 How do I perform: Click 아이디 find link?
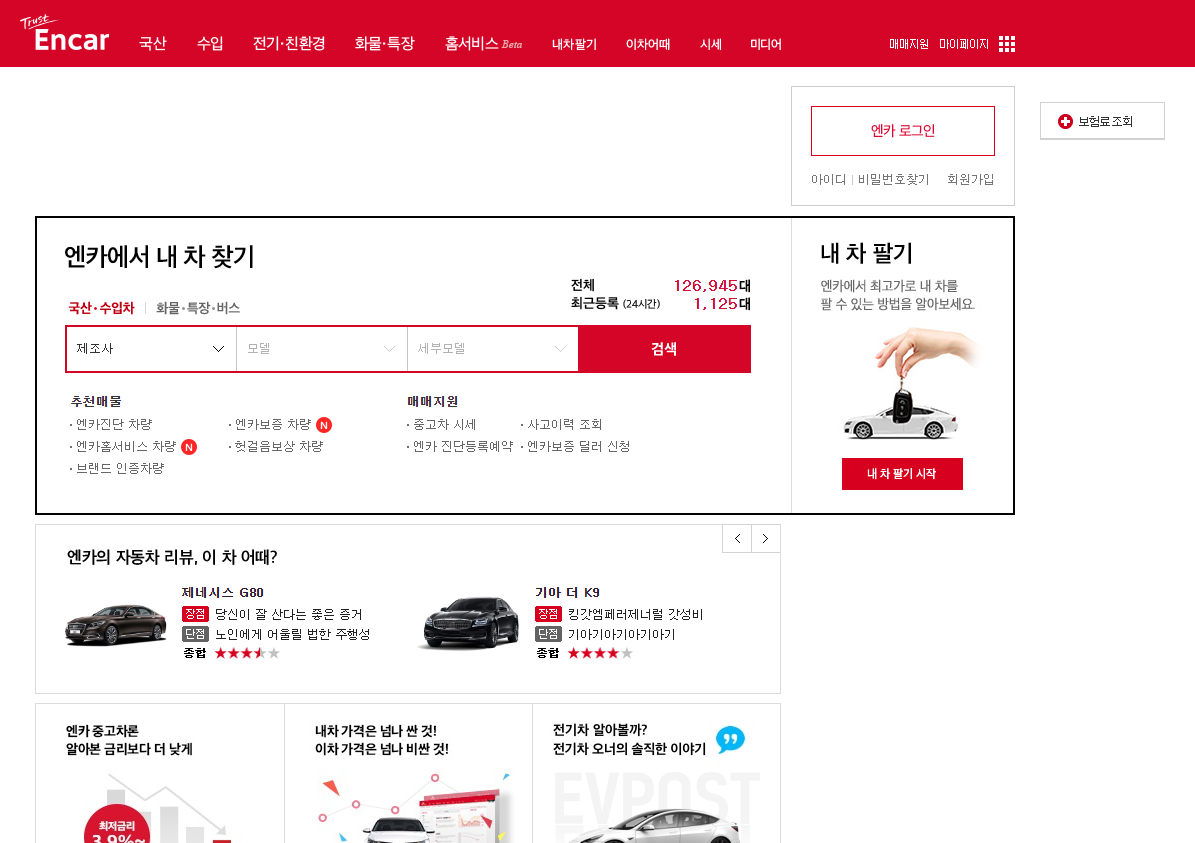(x=828, y=180)
